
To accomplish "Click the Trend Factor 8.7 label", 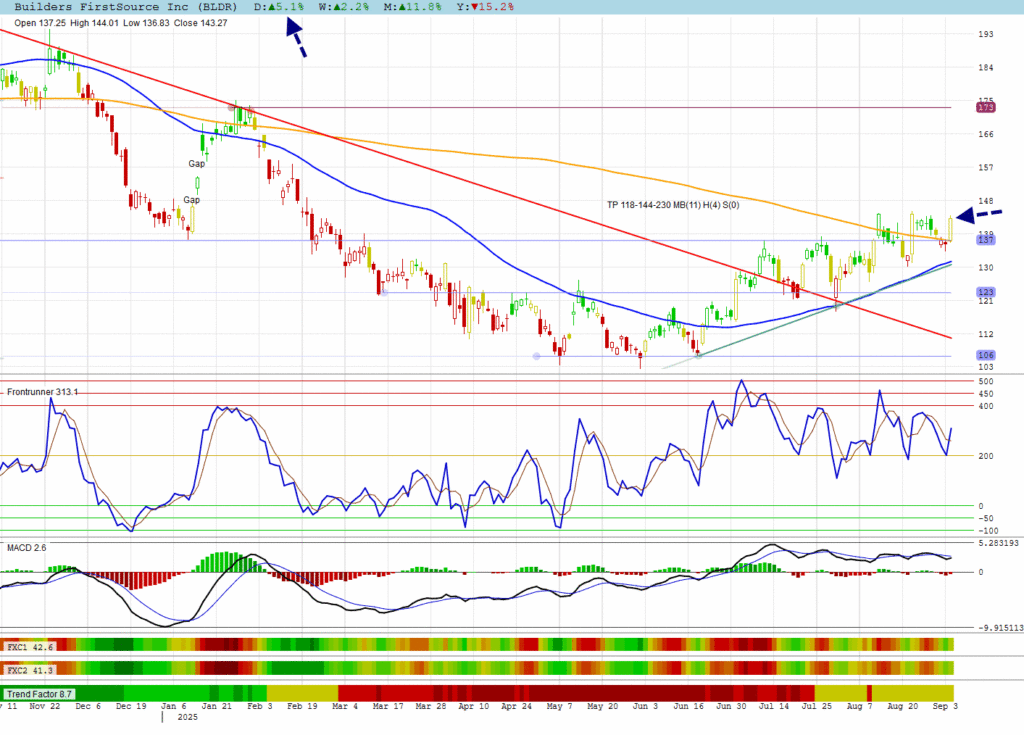I will 39,694.
